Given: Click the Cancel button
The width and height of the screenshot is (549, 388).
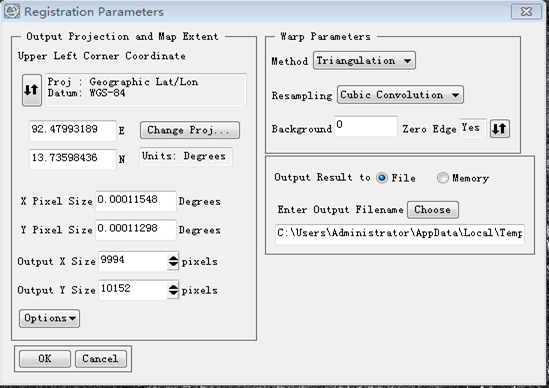Looking at the screenshot, I should (x=100, y=359).
